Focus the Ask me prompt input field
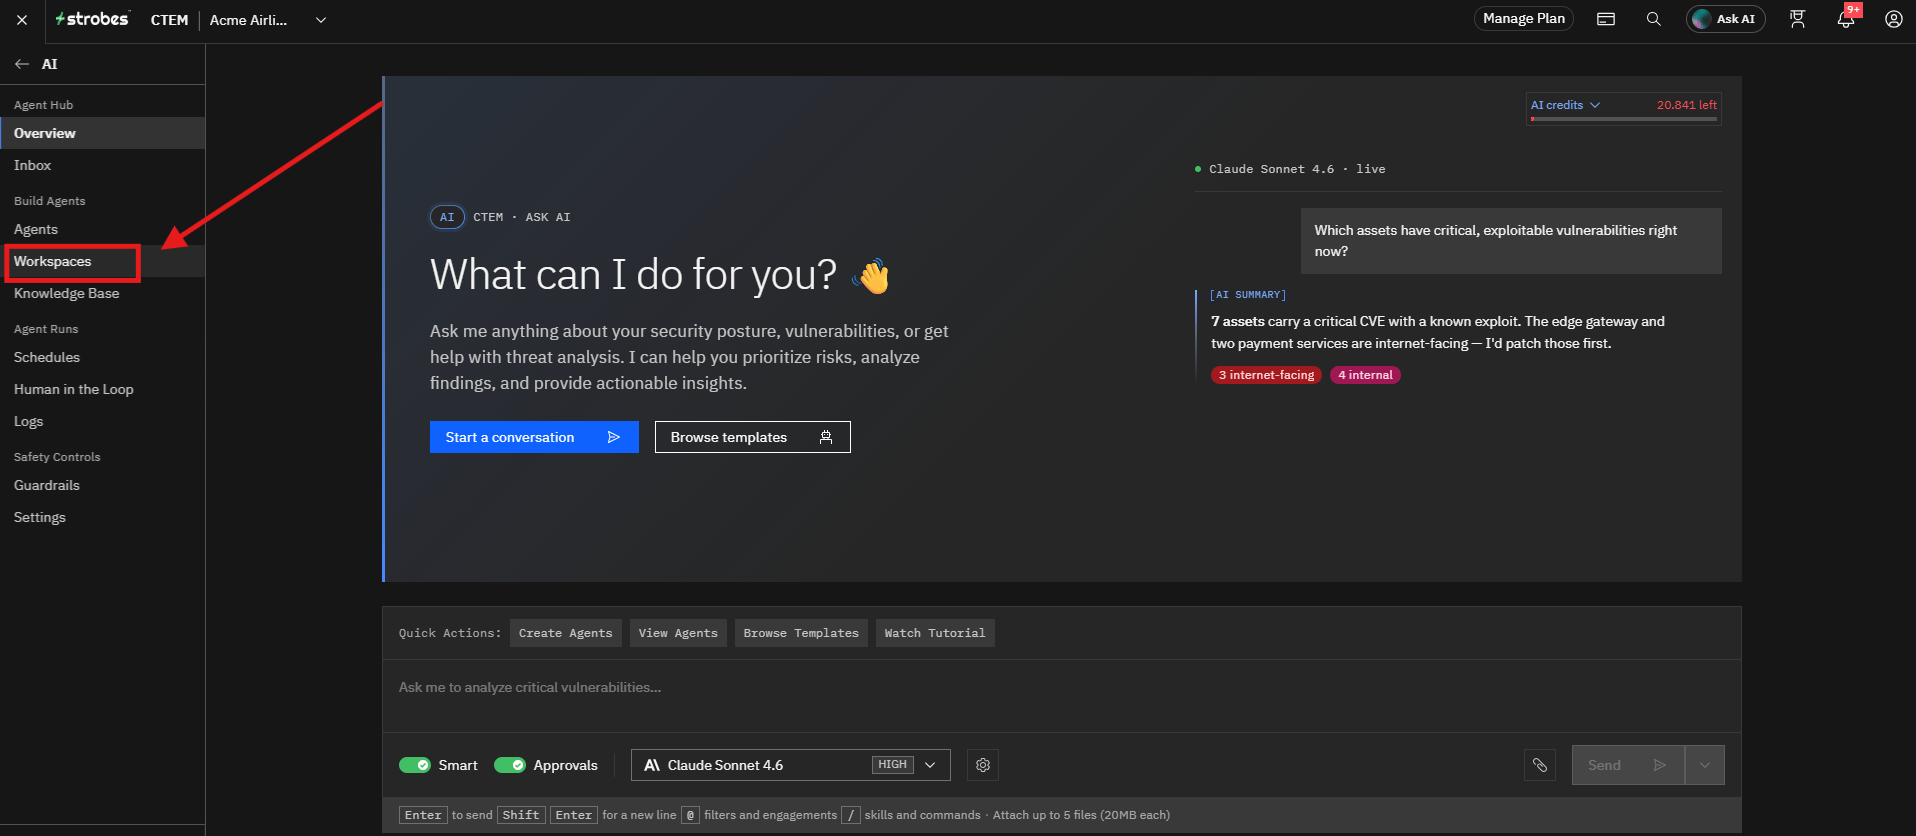The image size is (1916, 836). click(x=1061, y=696)
